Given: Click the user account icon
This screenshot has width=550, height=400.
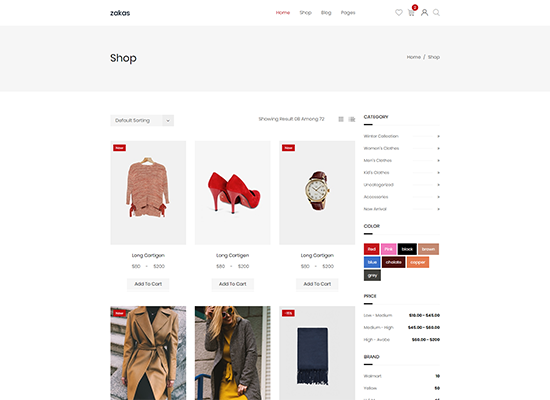Looking at the screenshot, I should click(x=424, y=13).
